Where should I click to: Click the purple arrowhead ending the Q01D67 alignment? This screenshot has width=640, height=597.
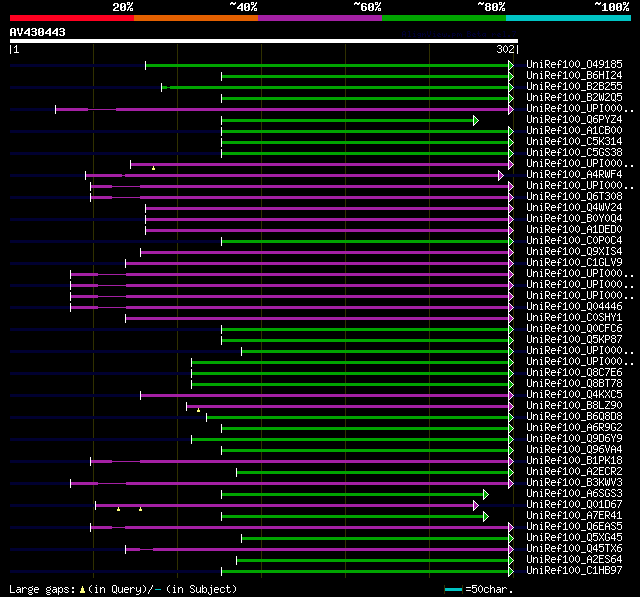tap(476, 506)
